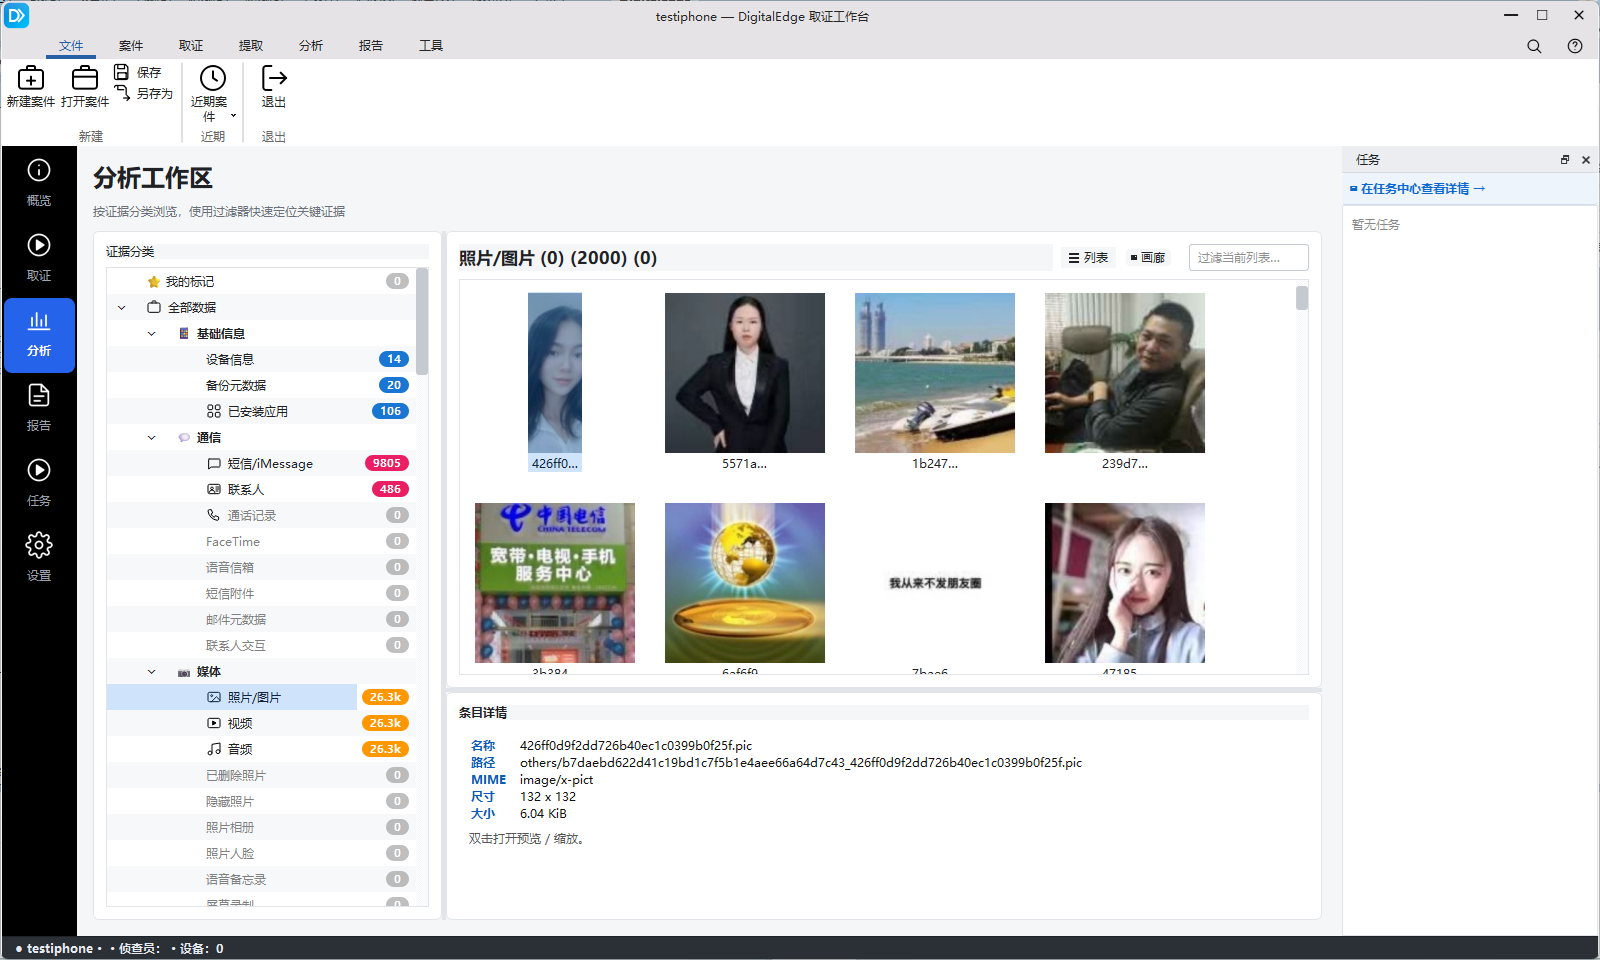Go to 概览 overview in sidebar
Screen dimensions: 1600x960
click(39, 184)
